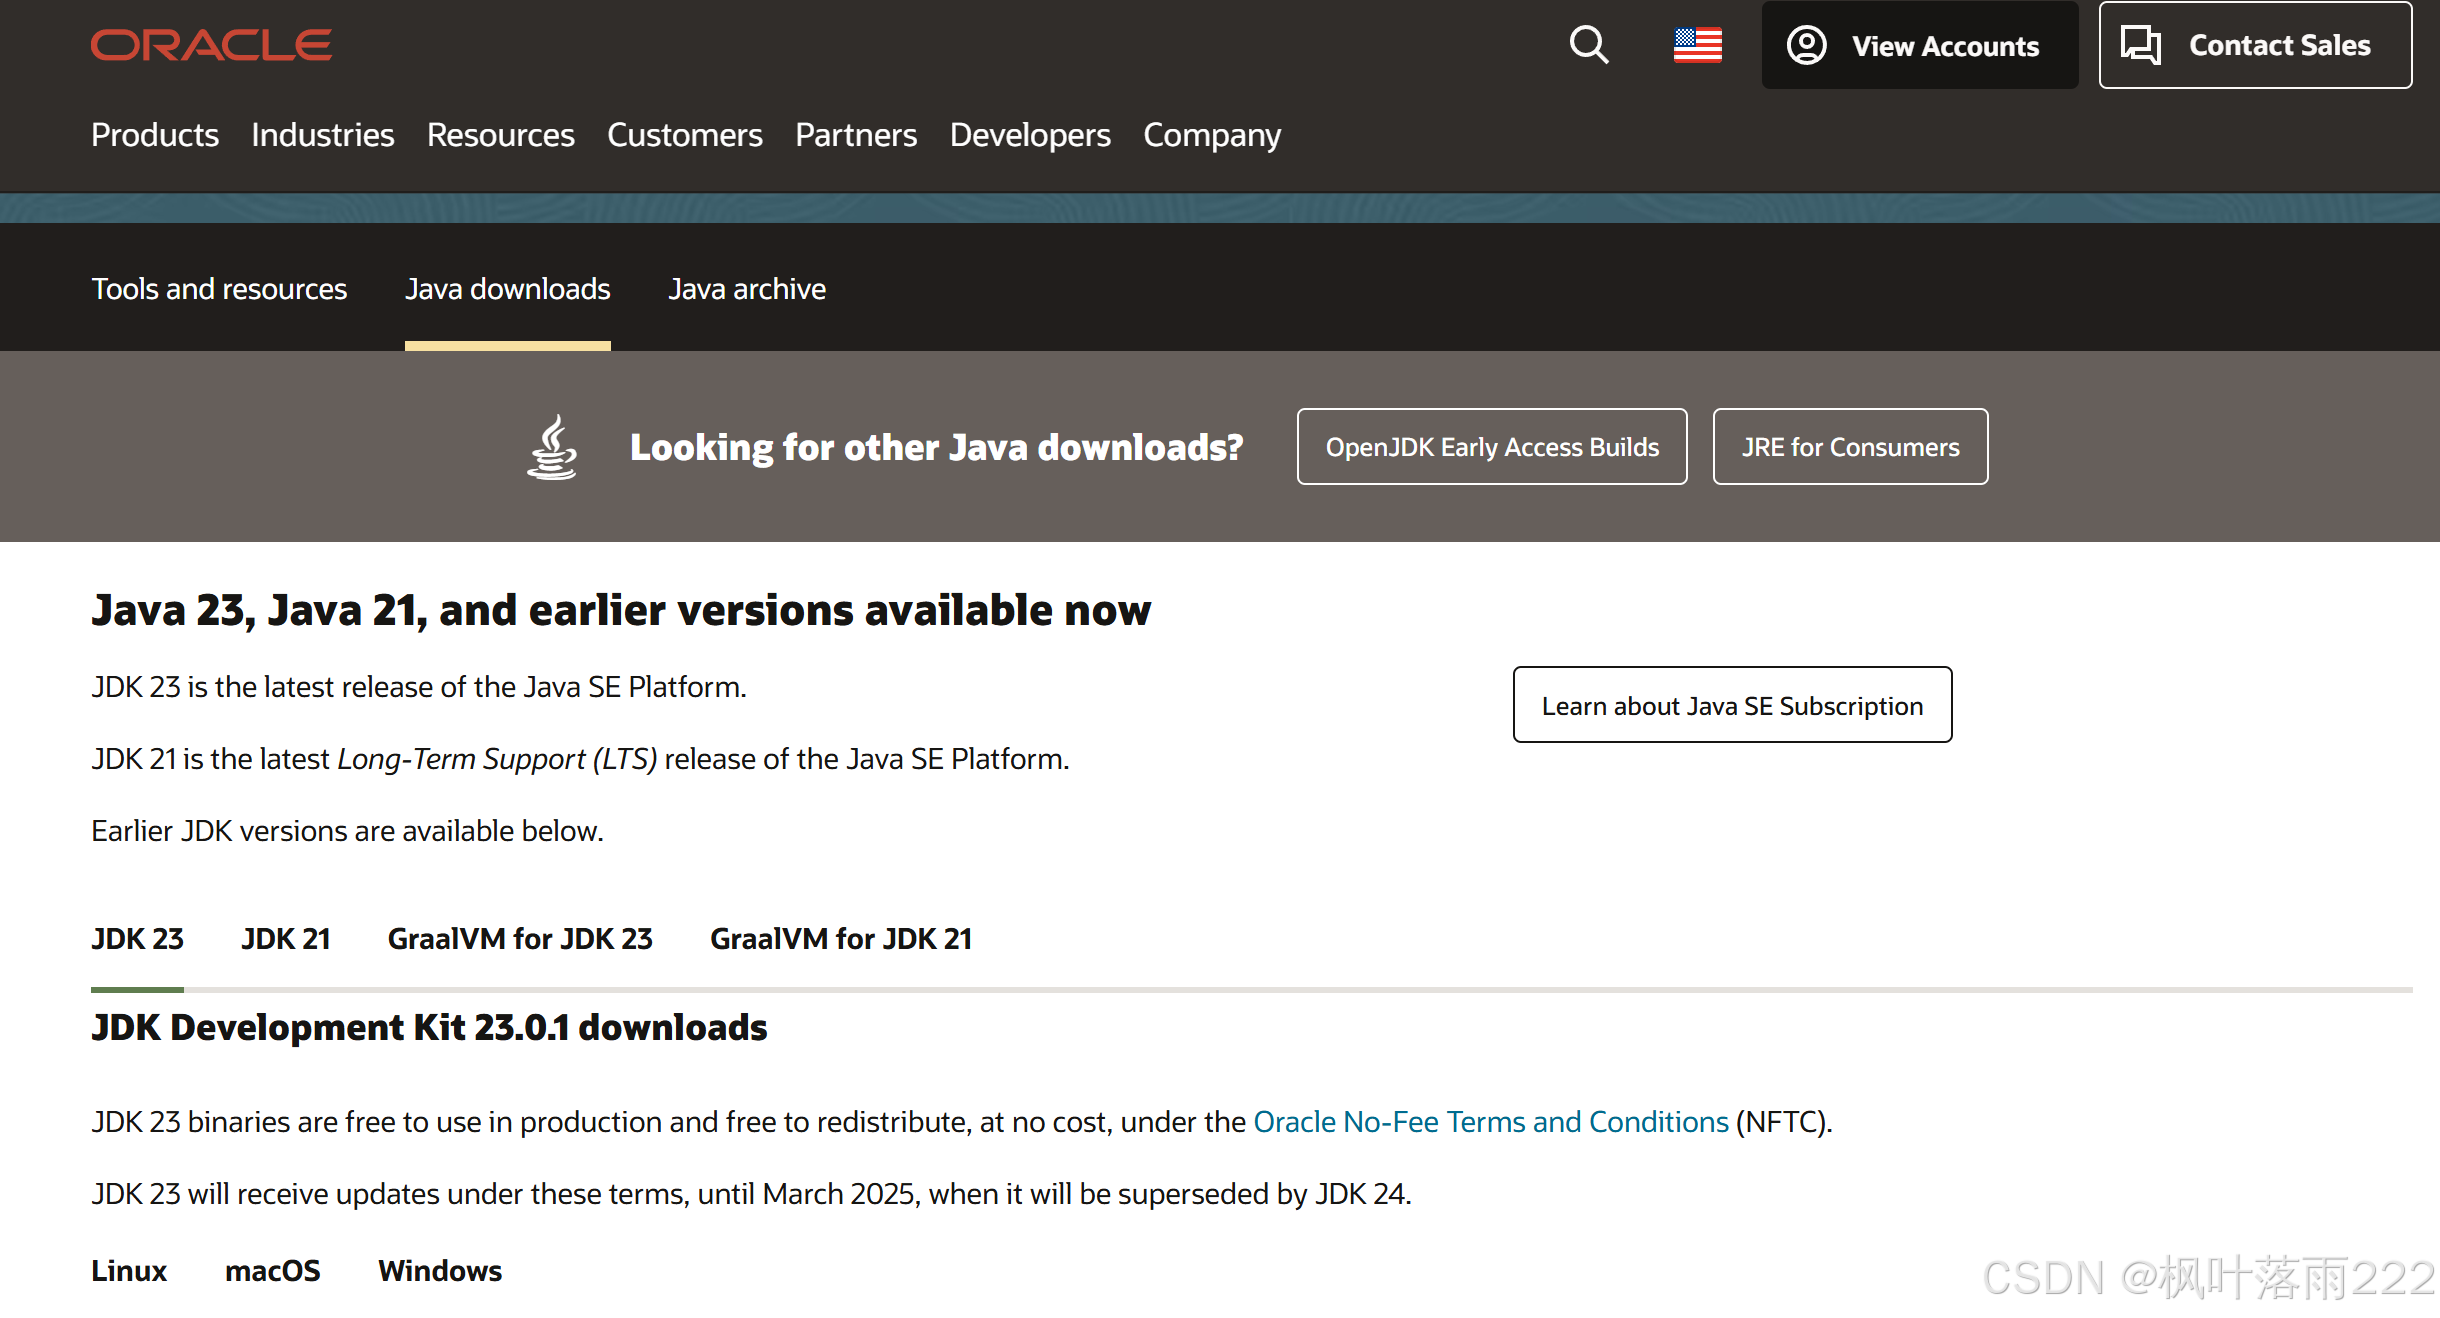This screenshot has height=1318, width=2440.
Task: Click 'Looking for other Java downloads?' text
Action: pos(936,447)
